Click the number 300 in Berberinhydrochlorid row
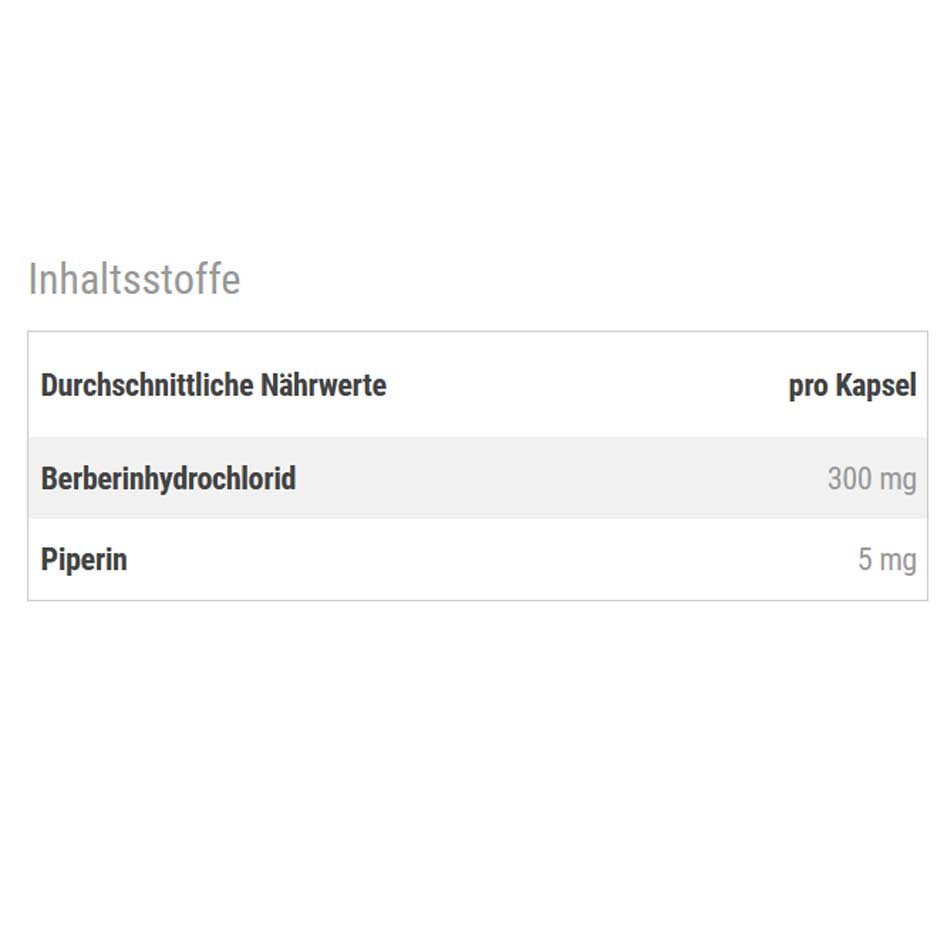This screenshot has height=944, width=944. click(850, 479)
